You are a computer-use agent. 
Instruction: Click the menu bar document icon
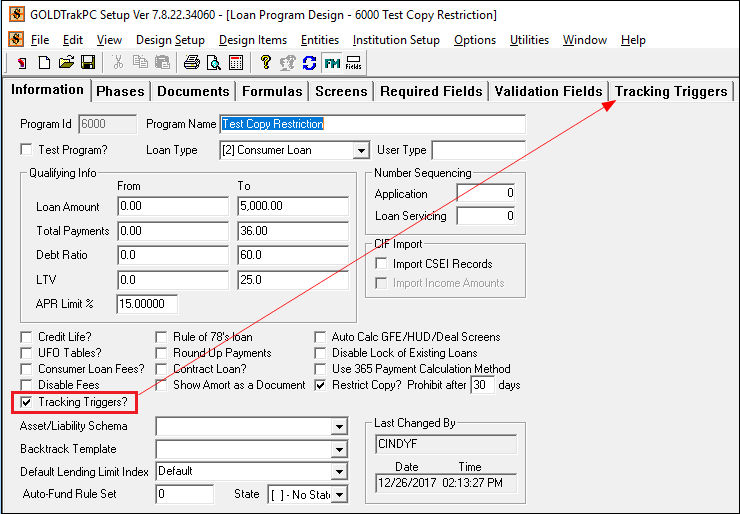coord(16,39)
